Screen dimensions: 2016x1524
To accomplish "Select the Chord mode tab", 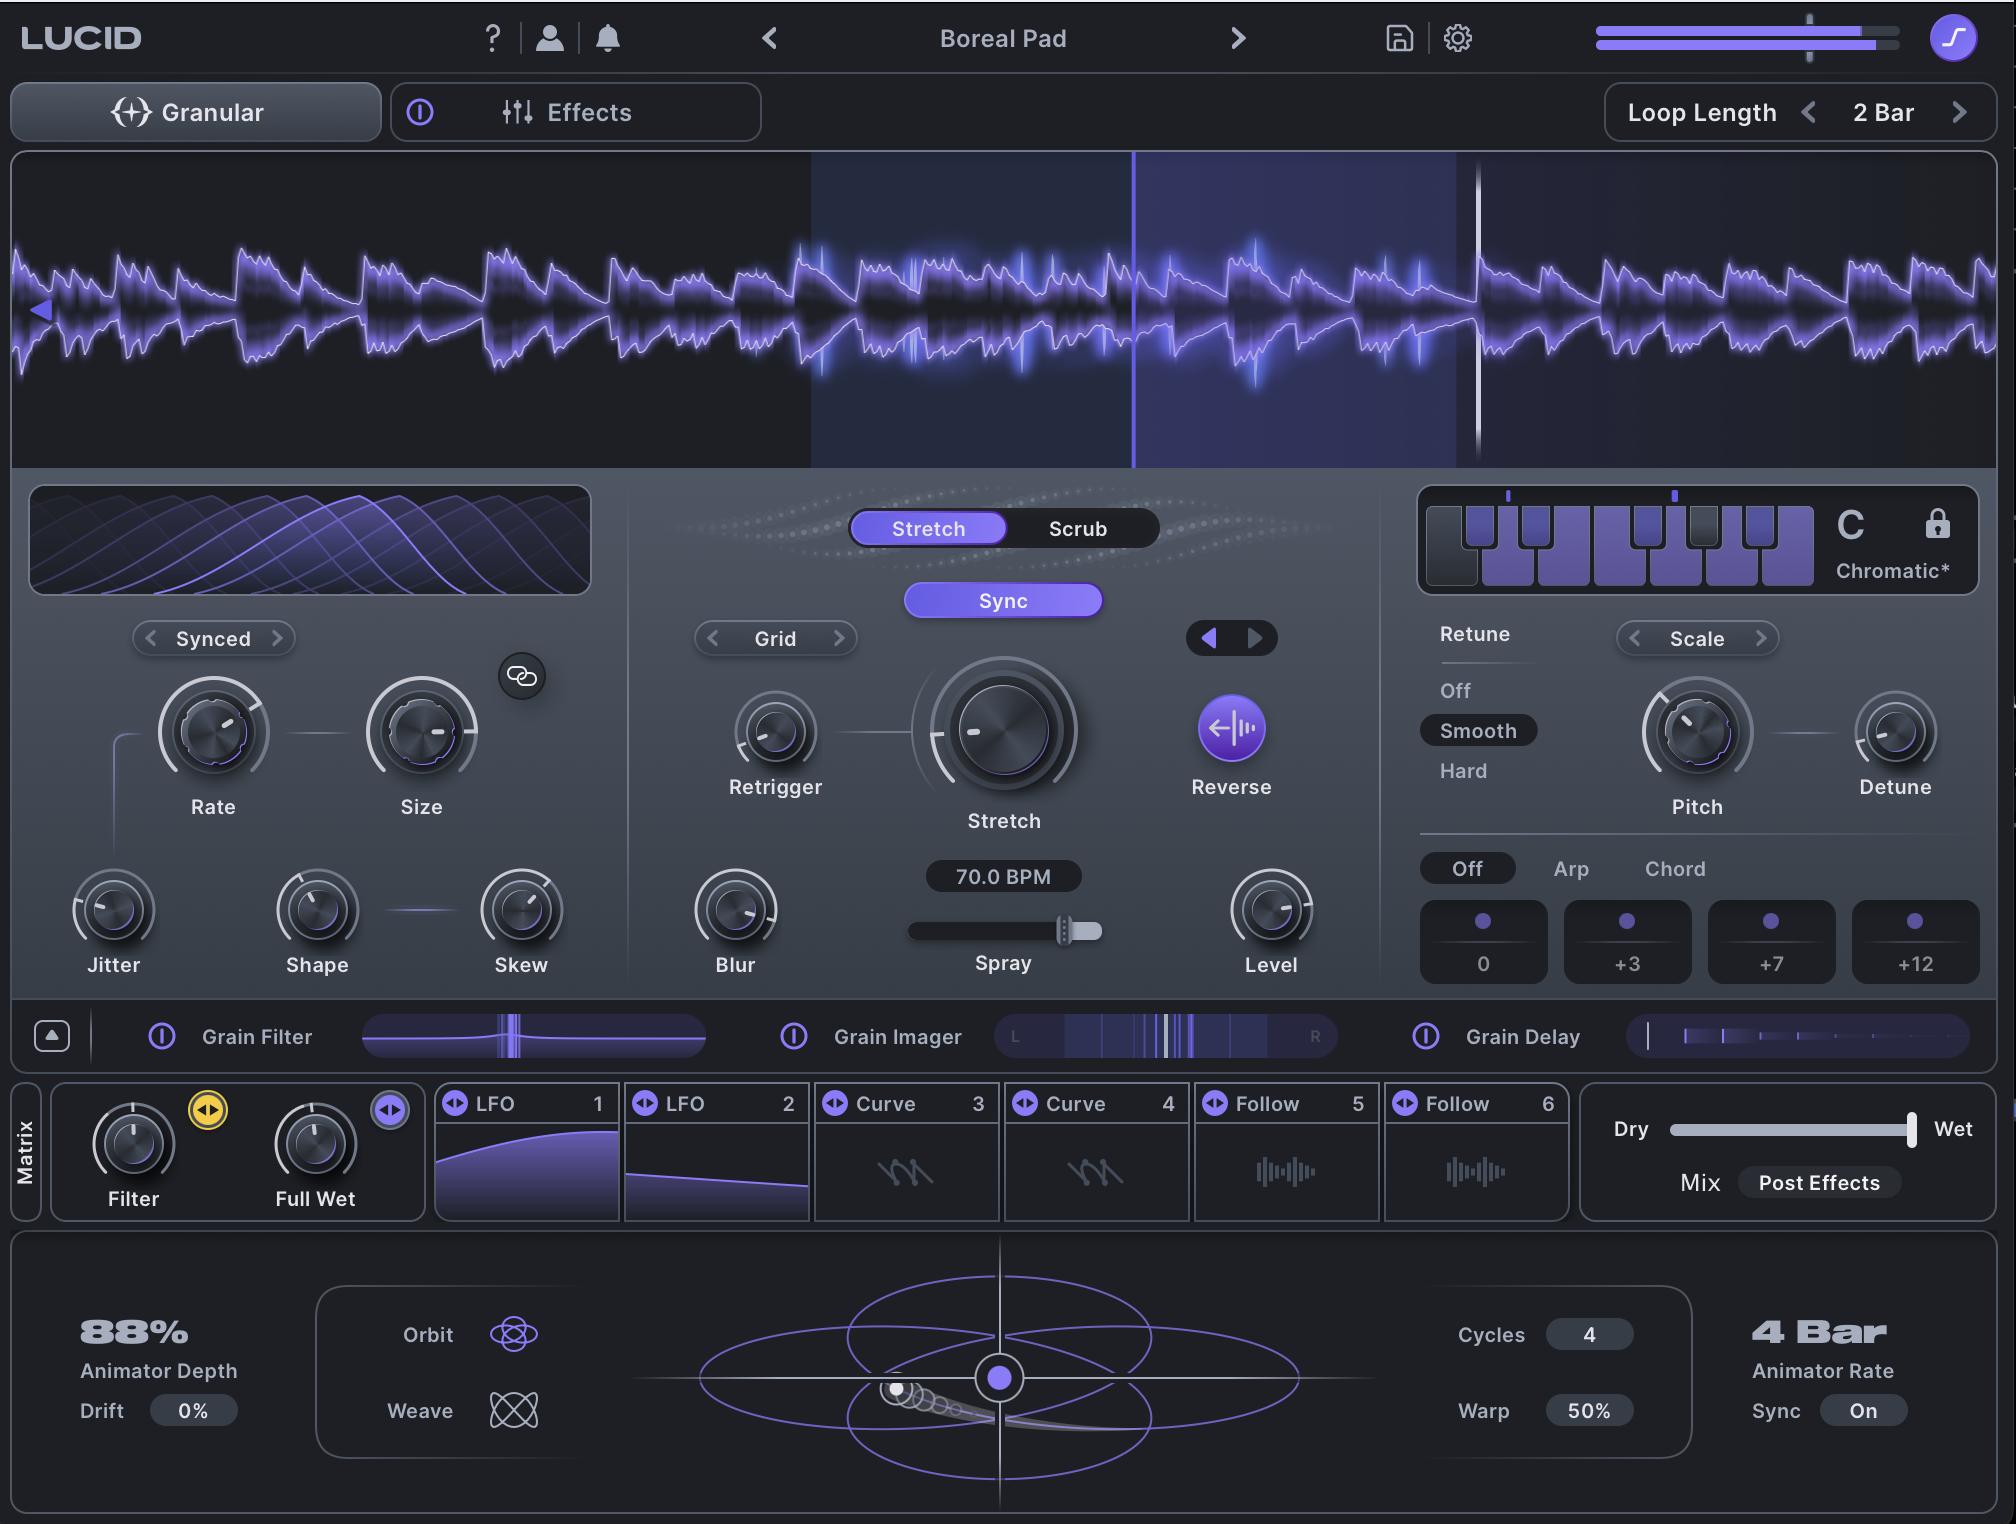I will [x=1675, y=868].
